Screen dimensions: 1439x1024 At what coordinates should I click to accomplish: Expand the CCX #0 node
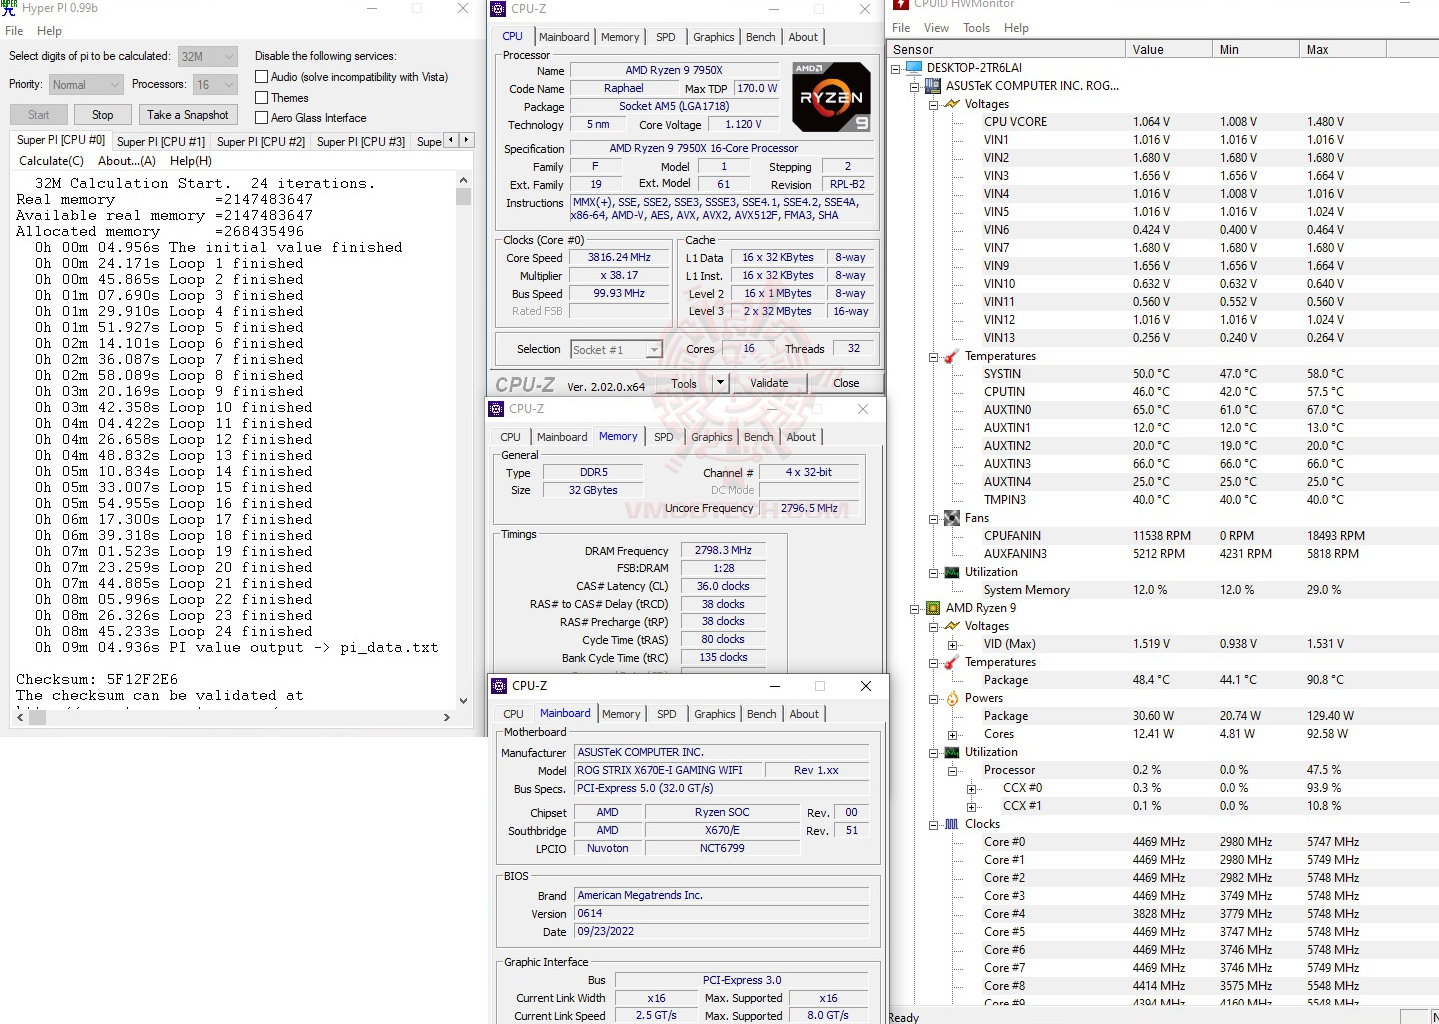click(971, 789)
